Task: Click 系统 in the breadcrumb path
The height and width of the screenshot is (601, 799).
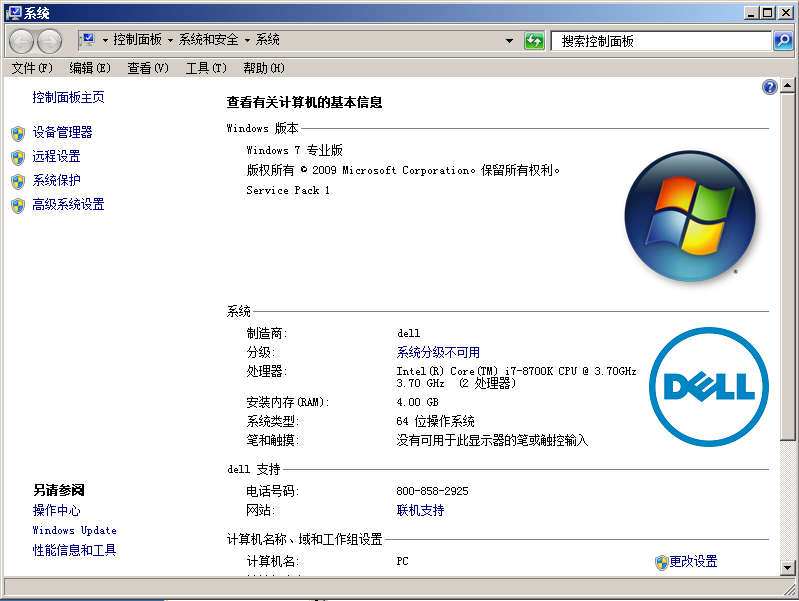Action: click(x=268, y=40)
